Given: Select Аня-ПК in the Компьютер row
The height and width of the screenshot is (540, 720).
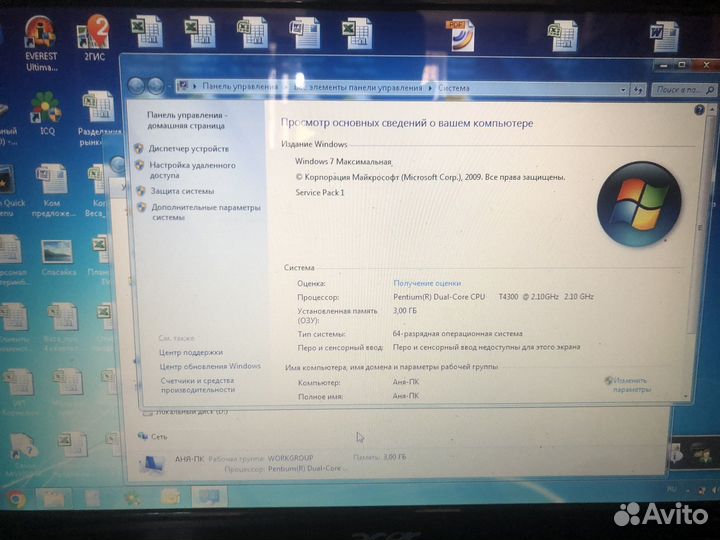Looking at the screenshot, I should [x=405, y=382].
